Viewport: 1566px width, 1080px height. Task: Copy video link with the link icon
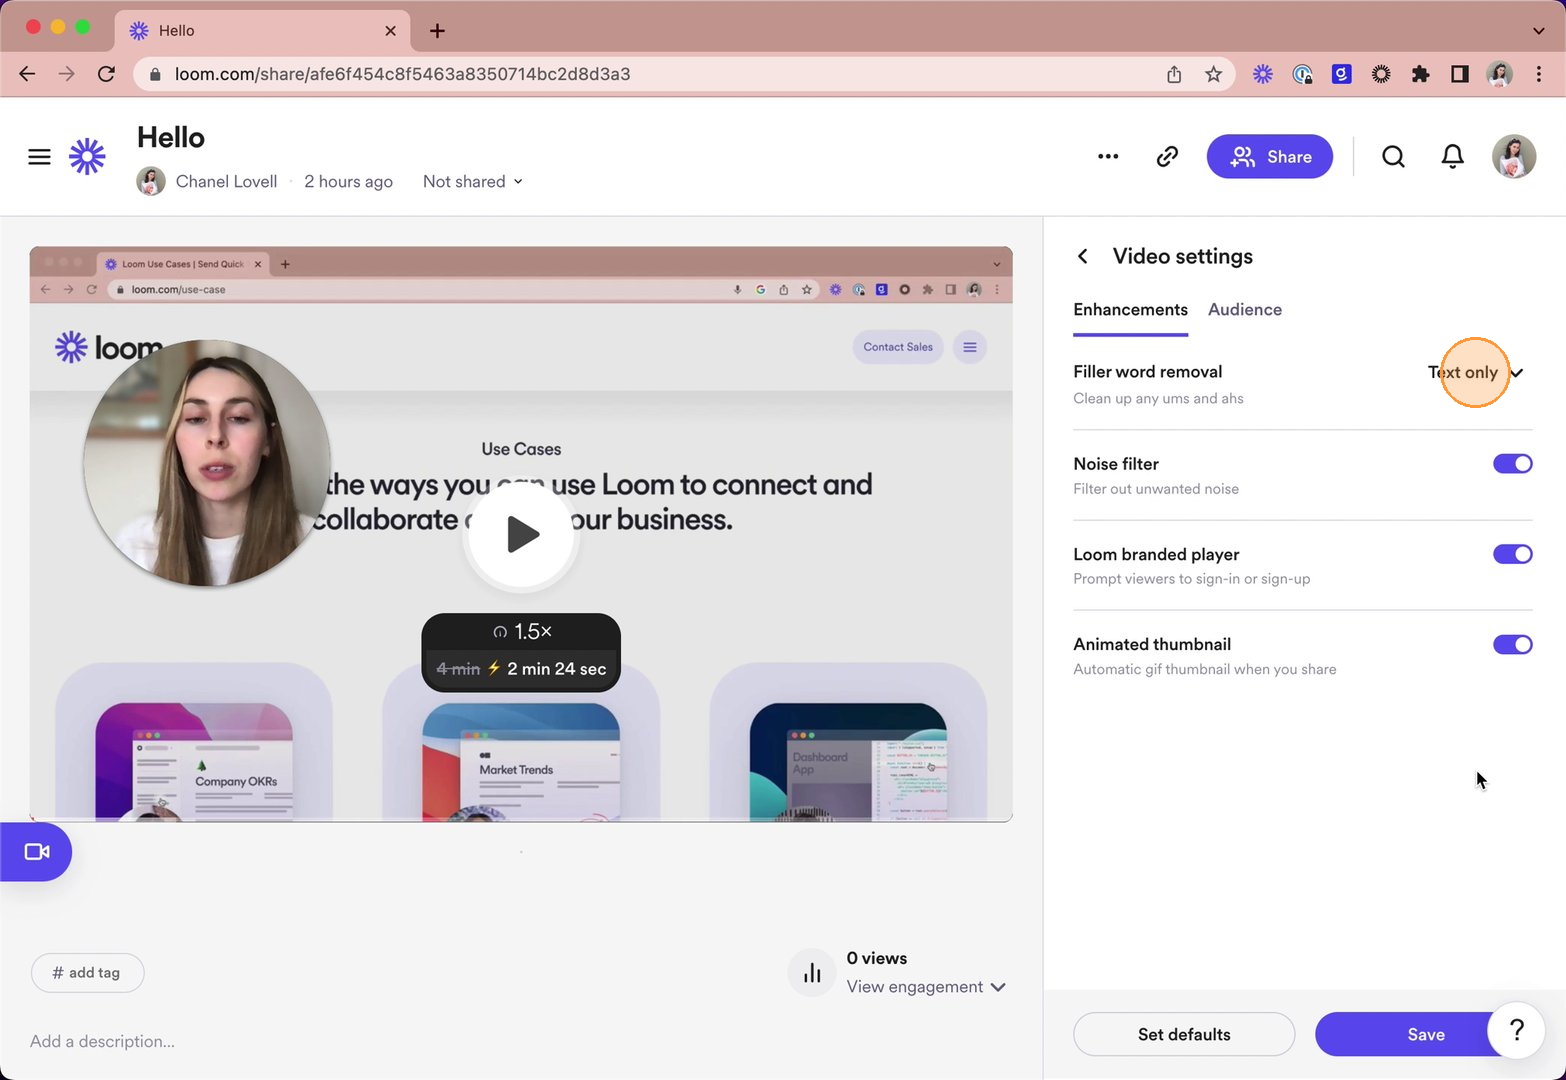[x=1167, y=156]
